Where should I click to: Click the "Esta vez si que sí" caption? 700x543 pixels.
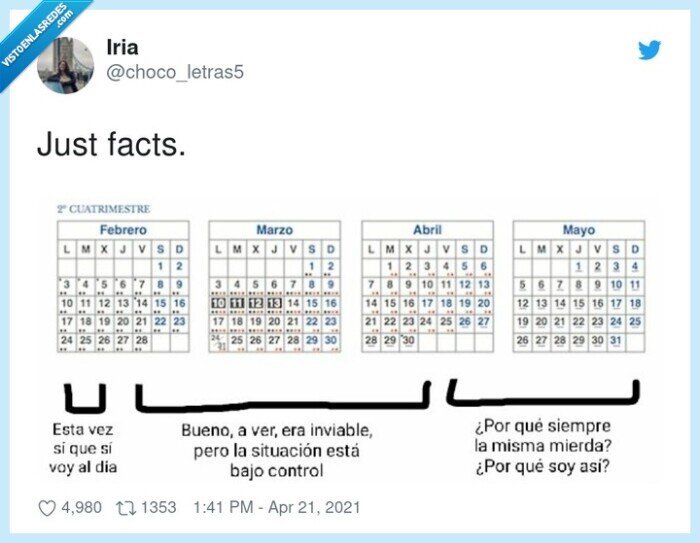click(85, 440)
